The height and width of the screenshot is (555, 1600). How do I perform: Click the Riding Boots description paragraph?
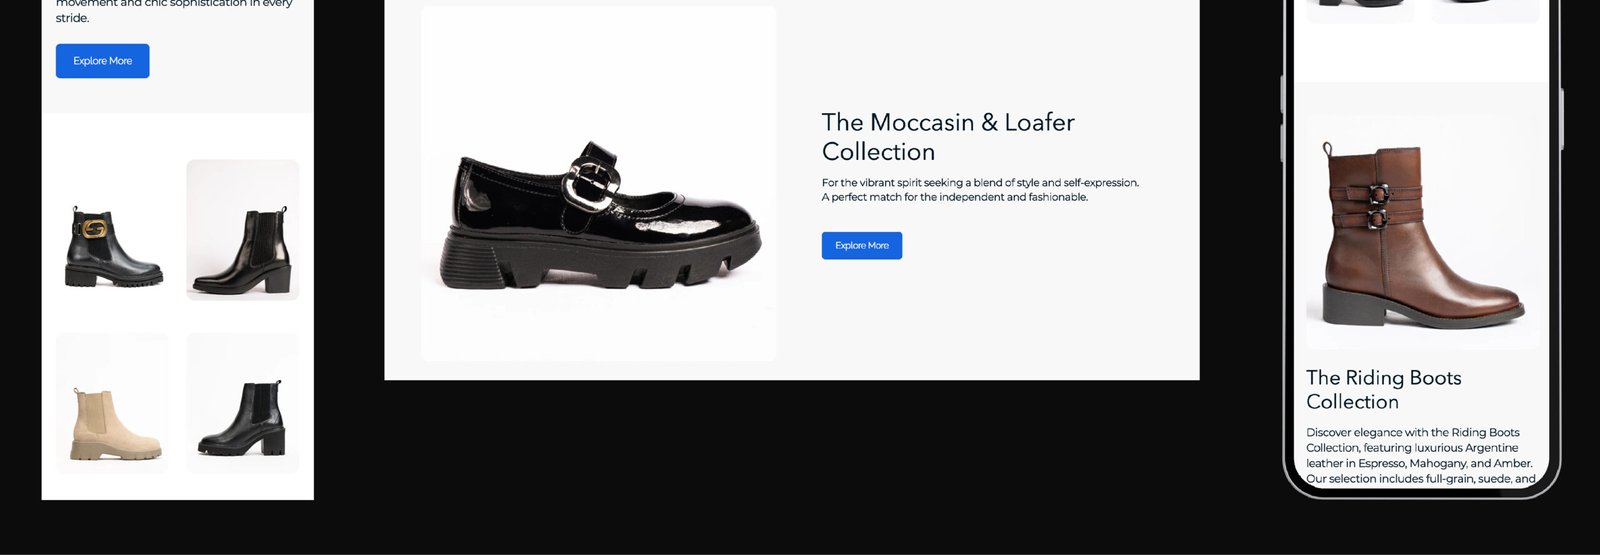pyautogui.click(x=1421, y=456)
